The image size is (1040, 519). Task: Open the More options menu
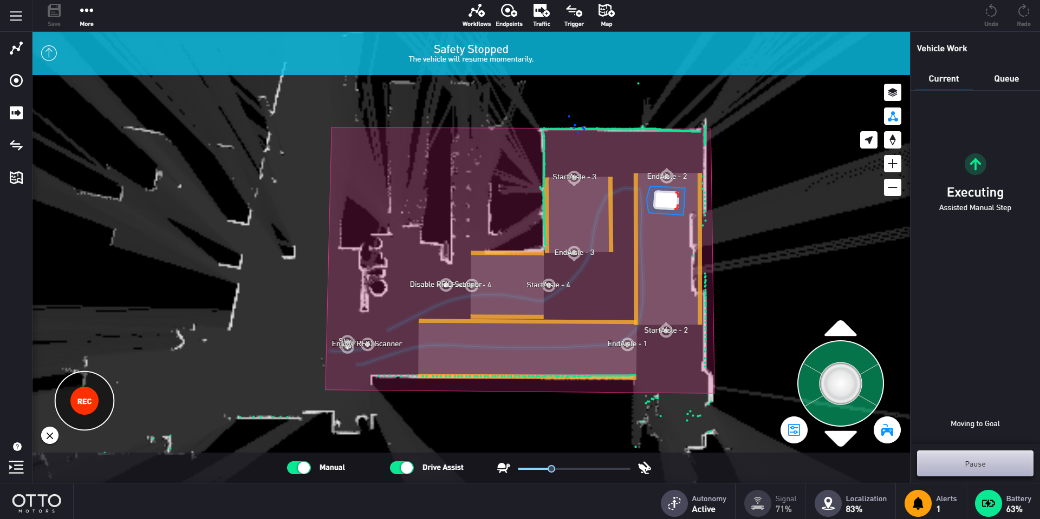[x=86, y=14]
